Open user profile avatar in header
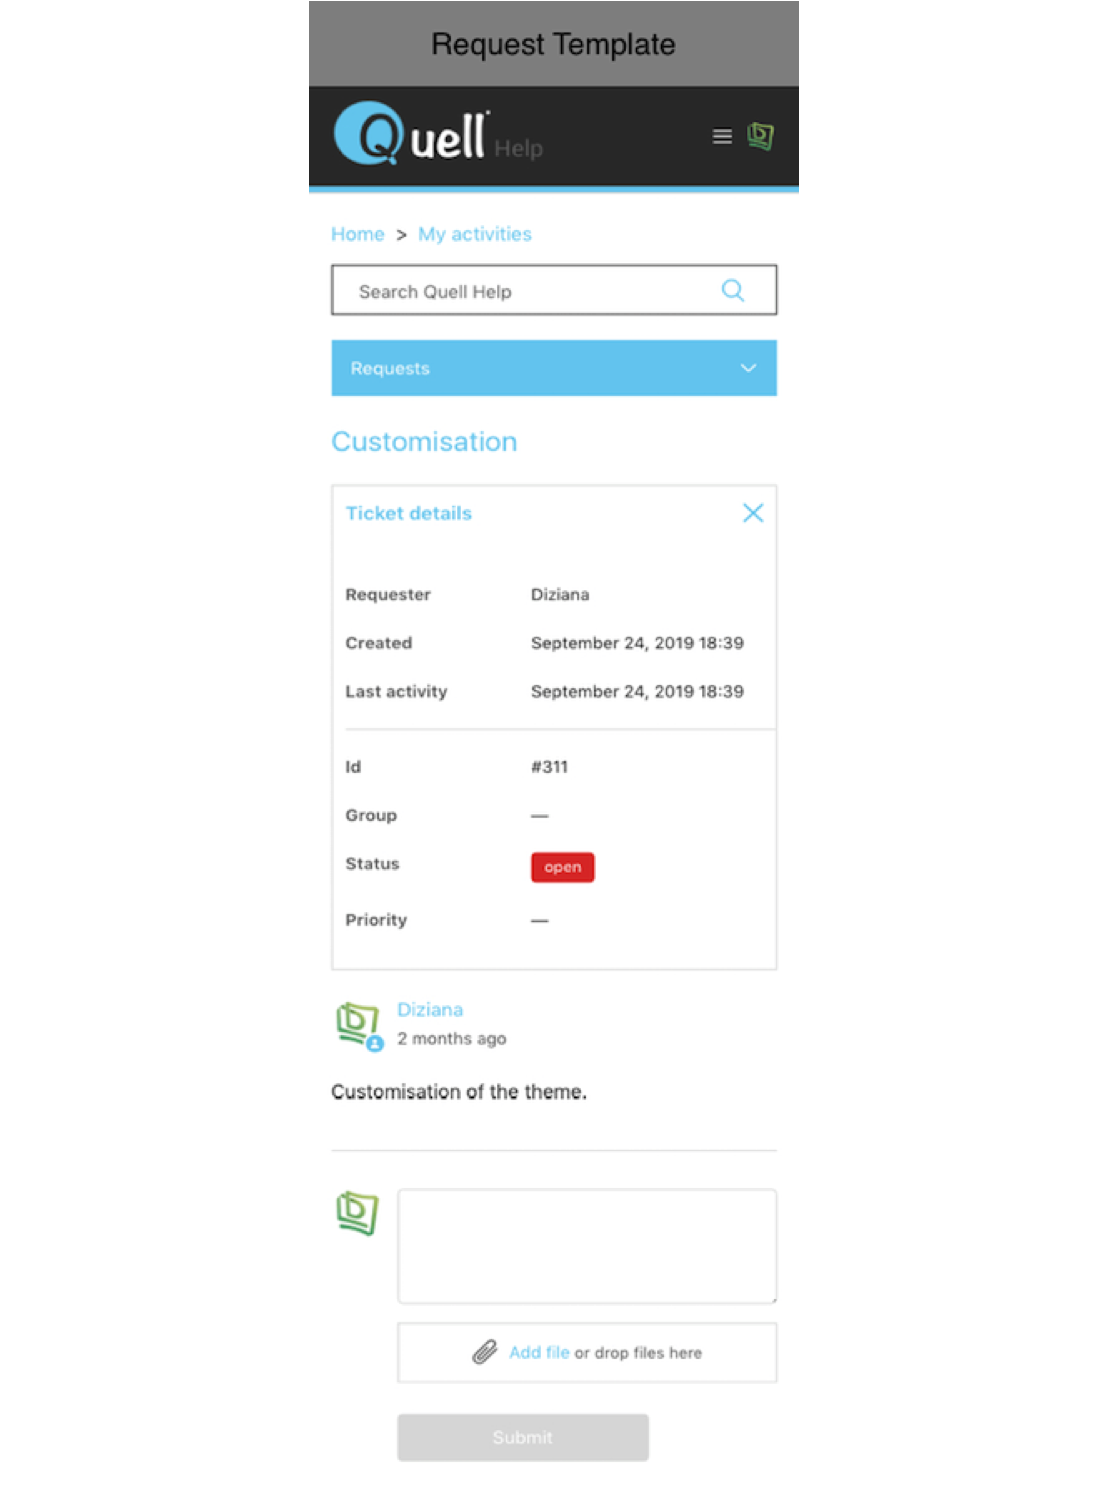The width and height of the screenshot is (1099, 1498). point(760,136)
